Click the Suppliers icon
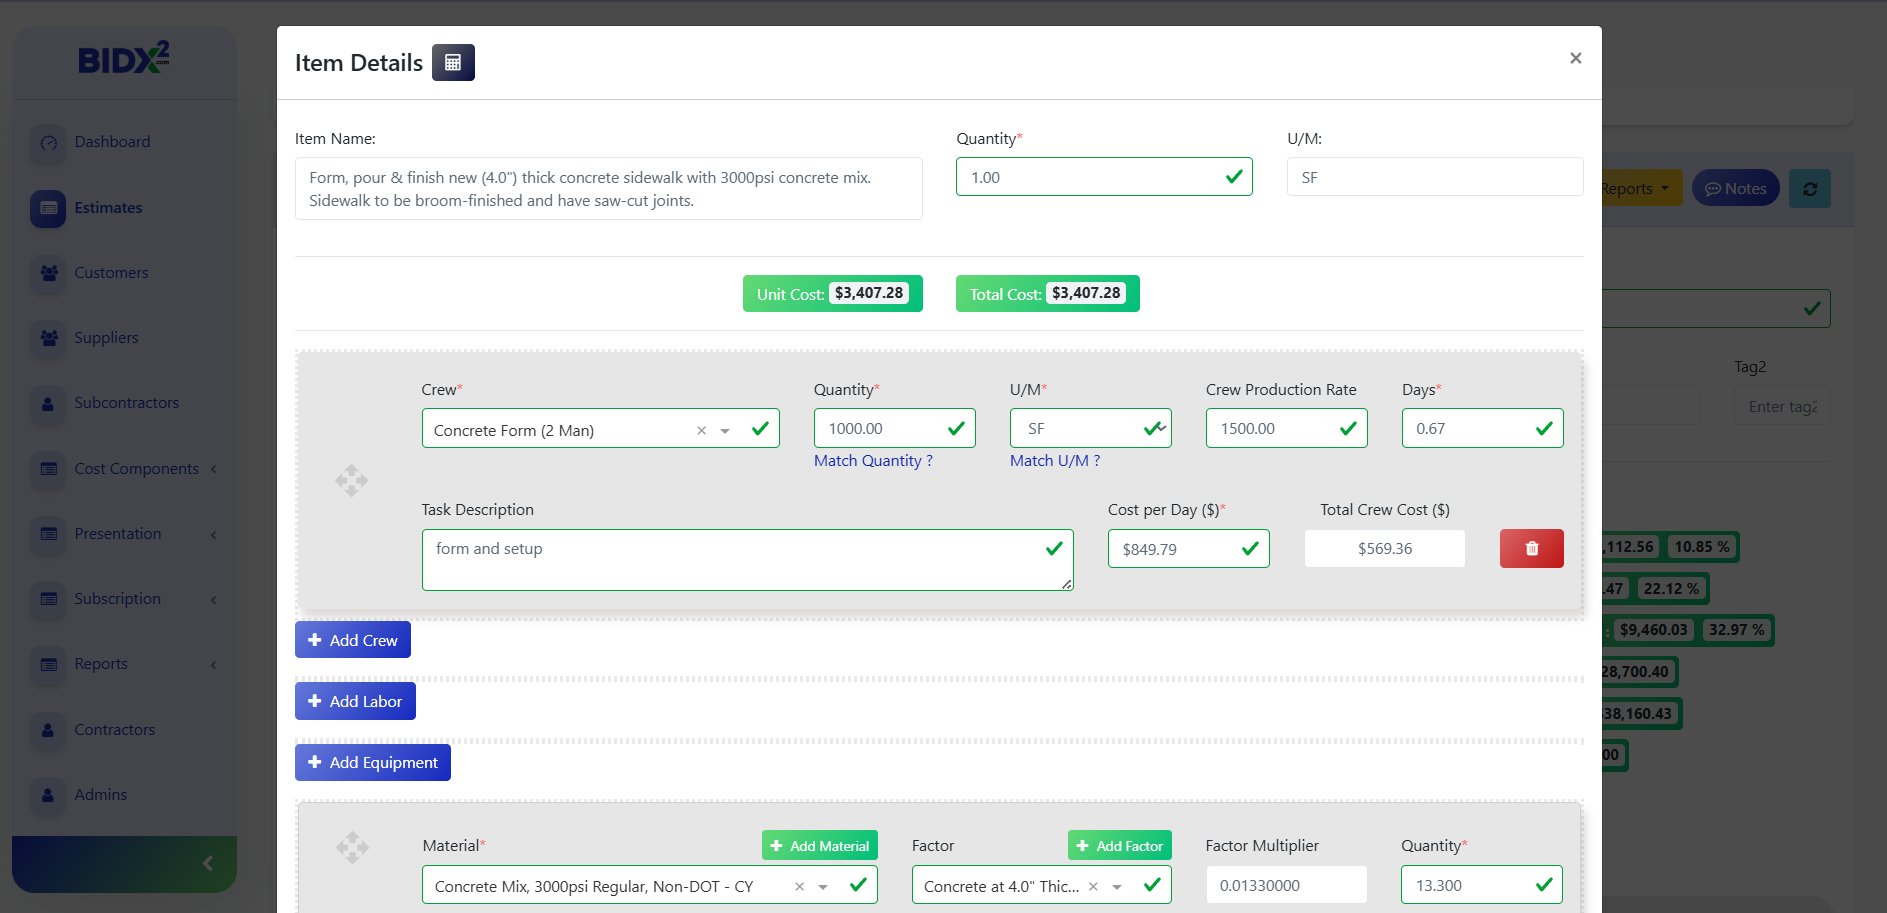 (x=48, y=338)
